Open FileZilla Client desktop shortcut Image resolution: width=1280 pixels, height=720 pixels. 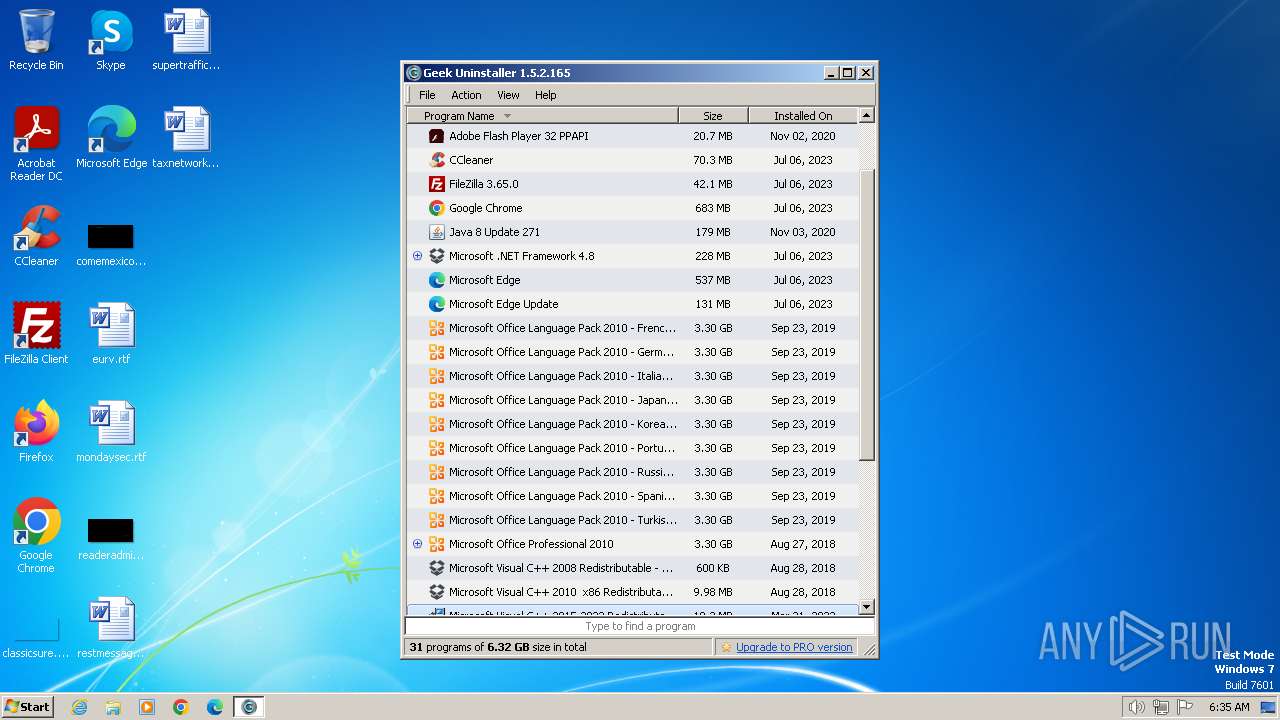tap(36, 334)
